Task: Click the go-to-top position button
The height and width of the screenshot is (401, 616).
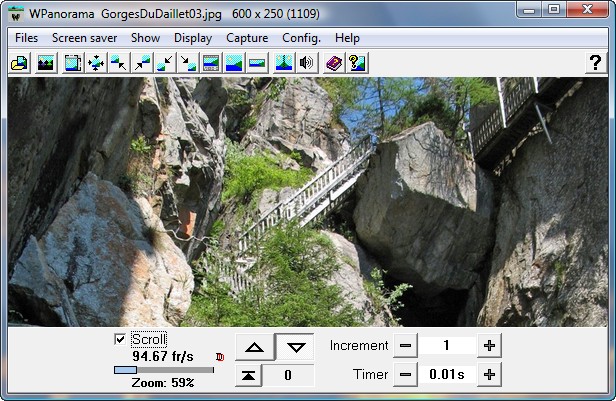Action: (248, 375)
